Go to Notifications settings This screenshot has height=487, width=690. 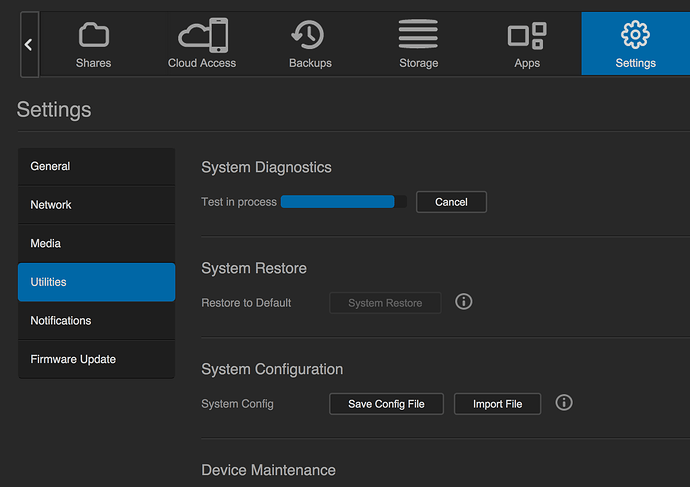coord(96,321)
